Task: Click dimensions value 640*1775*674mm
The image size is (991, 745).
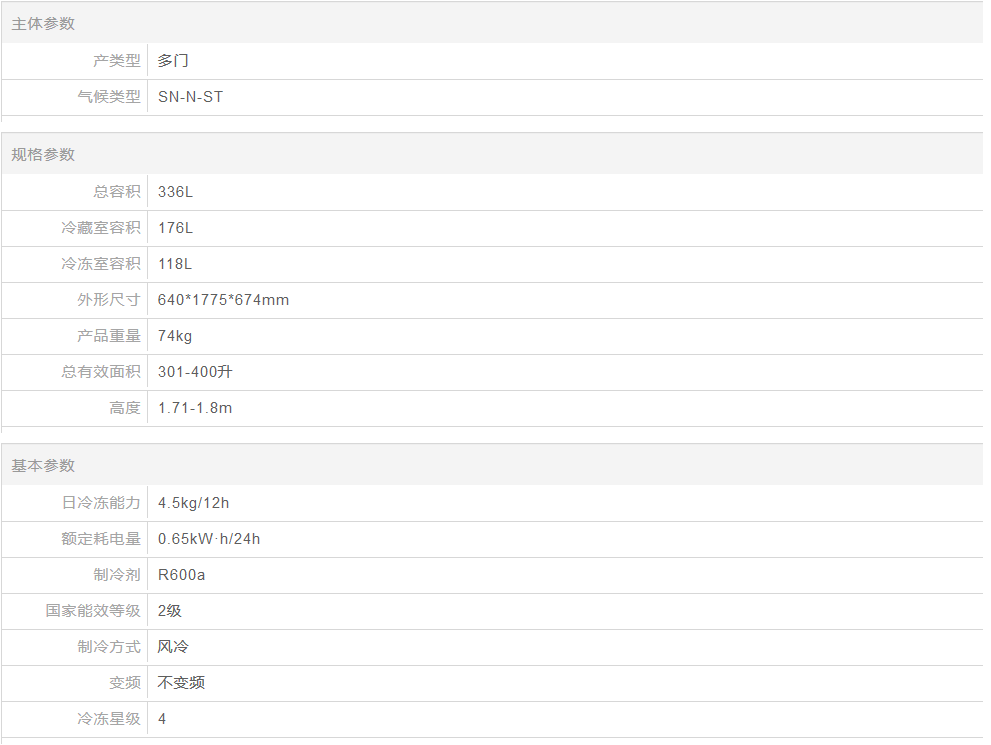Action: tap(223, 300)
